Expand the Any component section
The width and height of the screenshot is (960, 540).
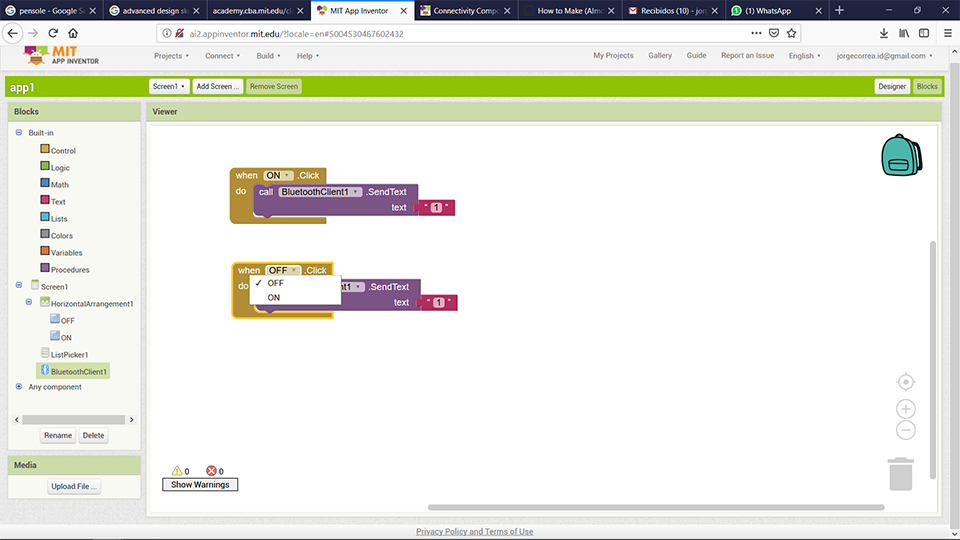tap(19, 386)
